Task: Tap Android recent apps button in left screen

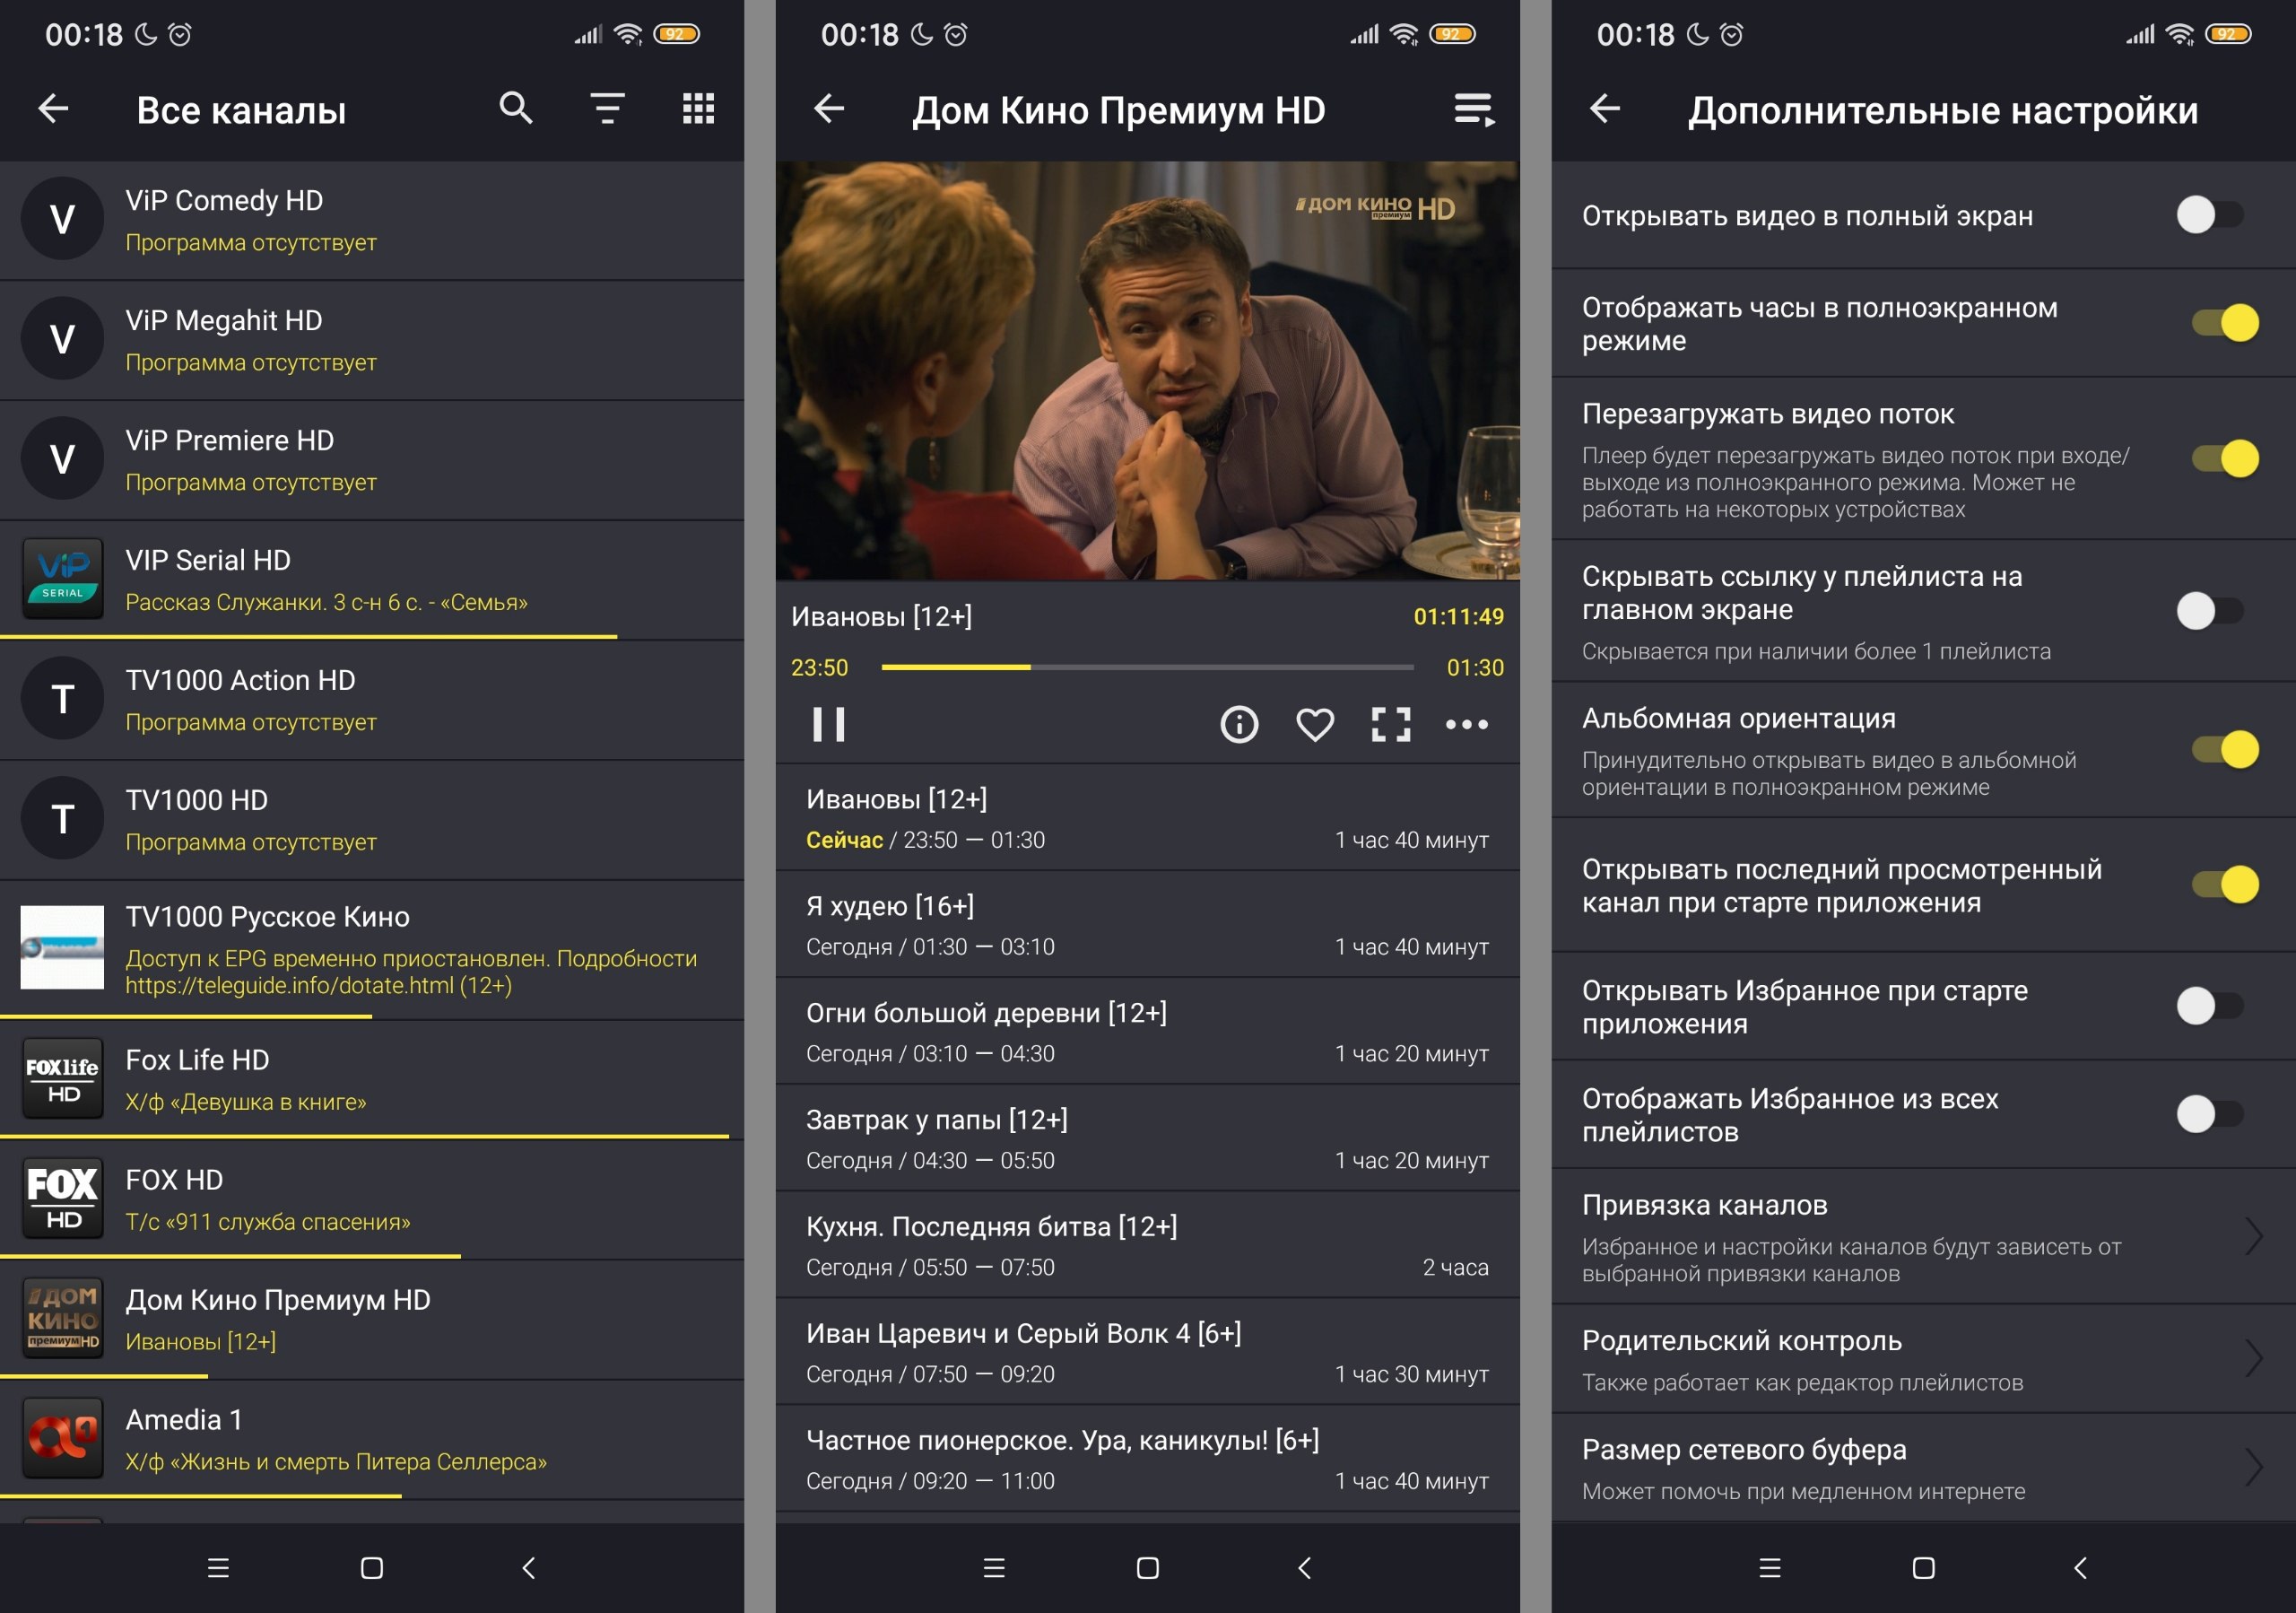Action: tap(218, 1567)
